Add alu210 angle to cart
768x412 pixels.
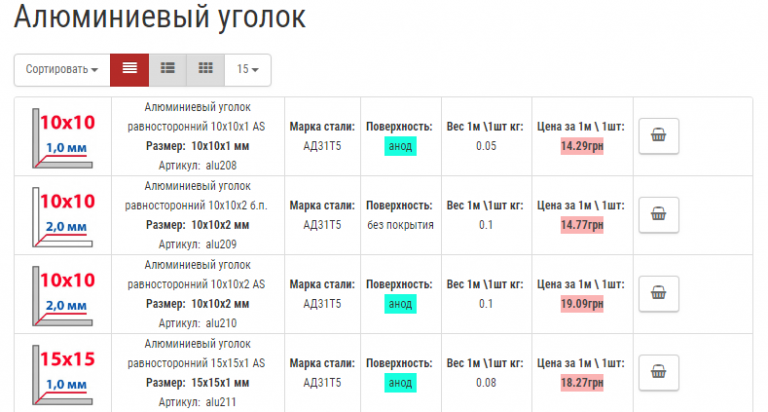pyautogui.click(x=658, y=292)
